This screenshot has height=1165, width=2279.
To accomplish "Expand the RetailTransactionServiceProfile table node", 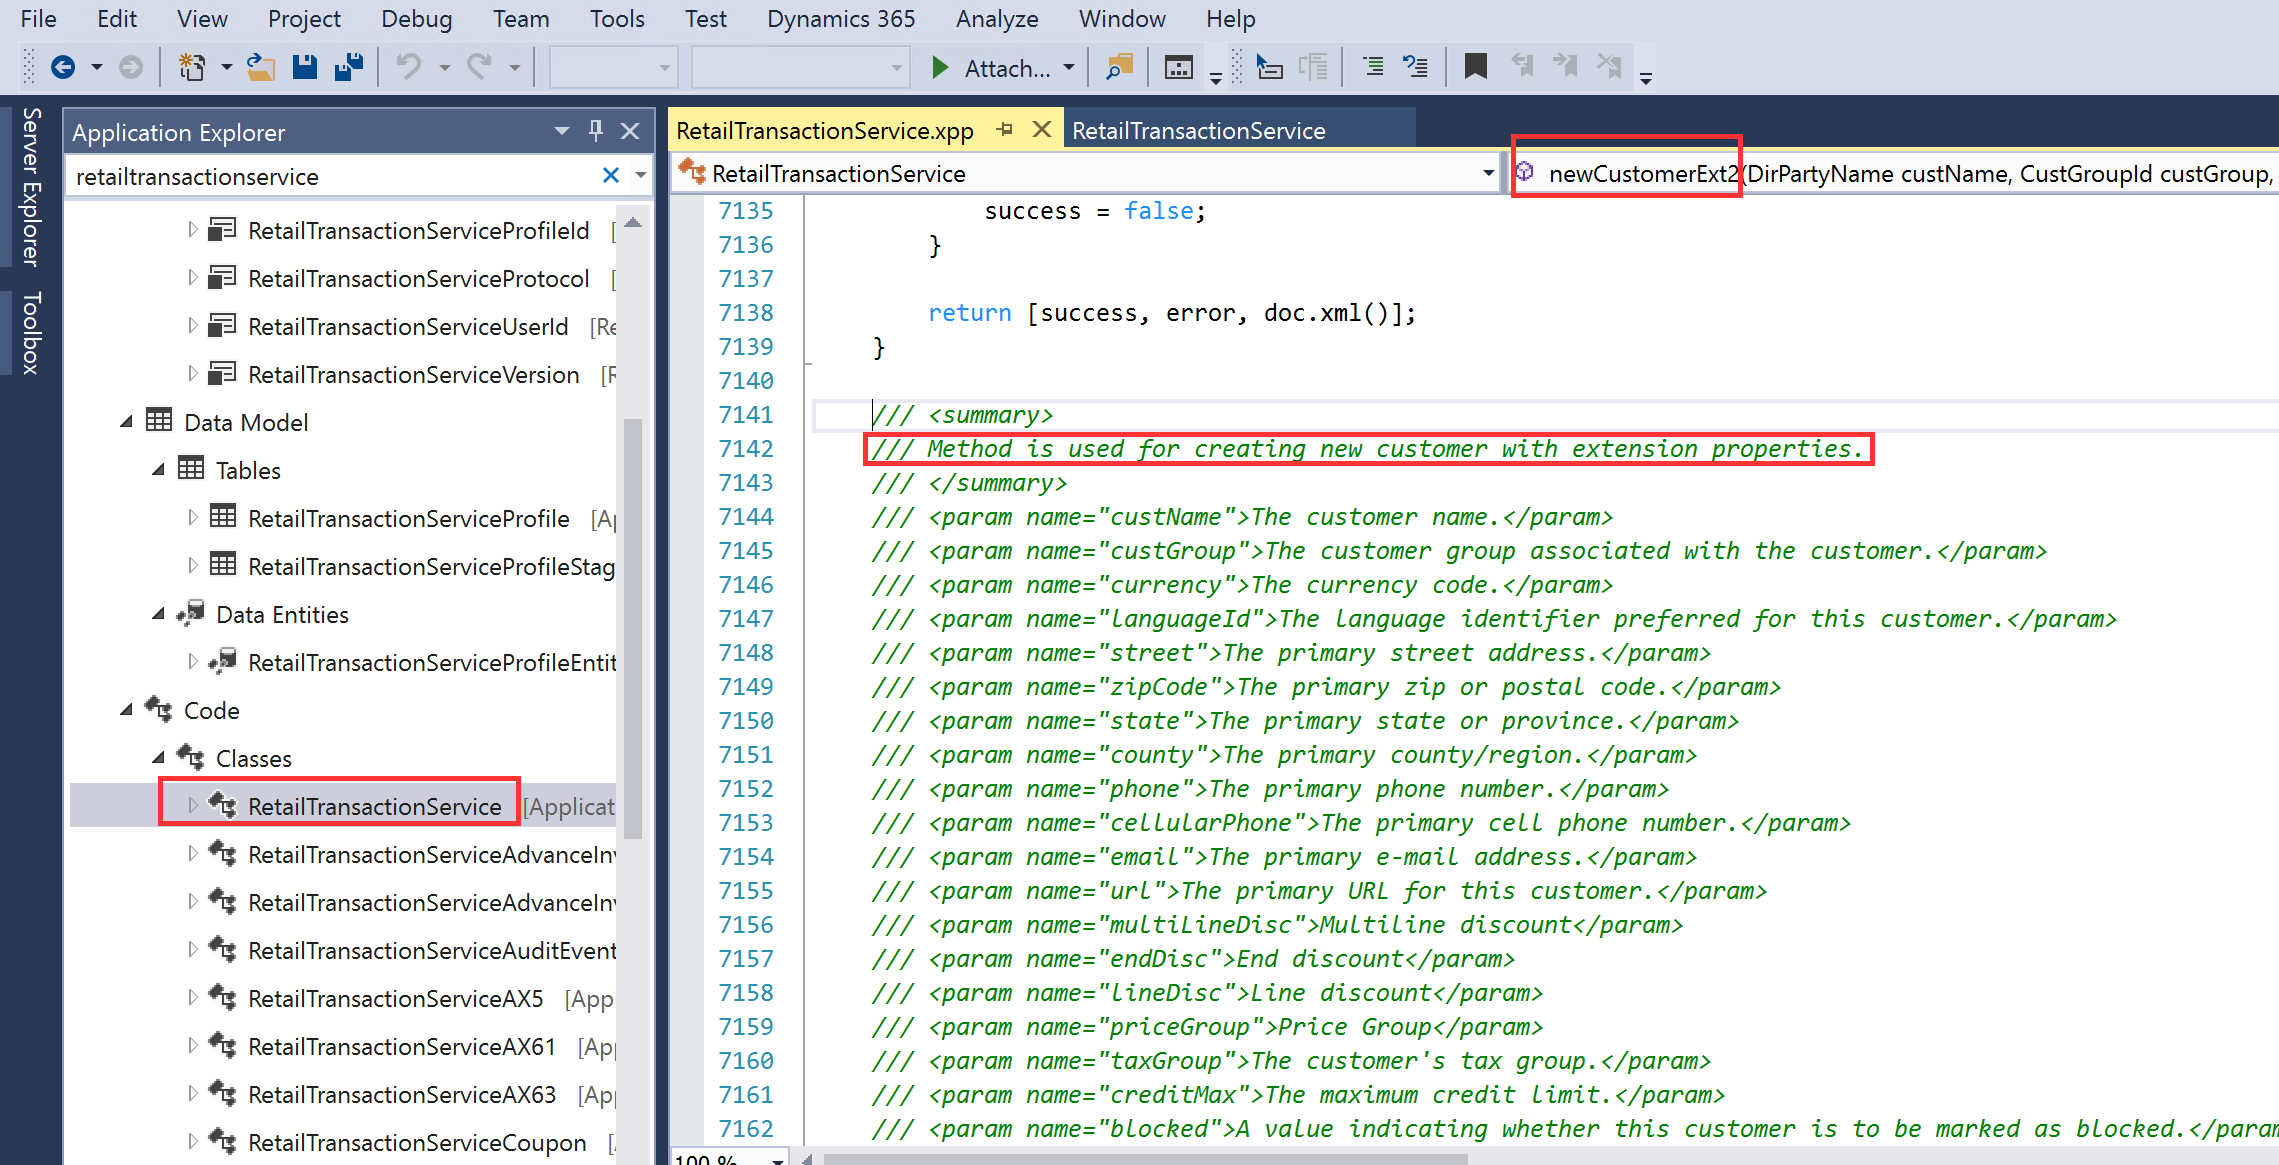I will (193, 518).
